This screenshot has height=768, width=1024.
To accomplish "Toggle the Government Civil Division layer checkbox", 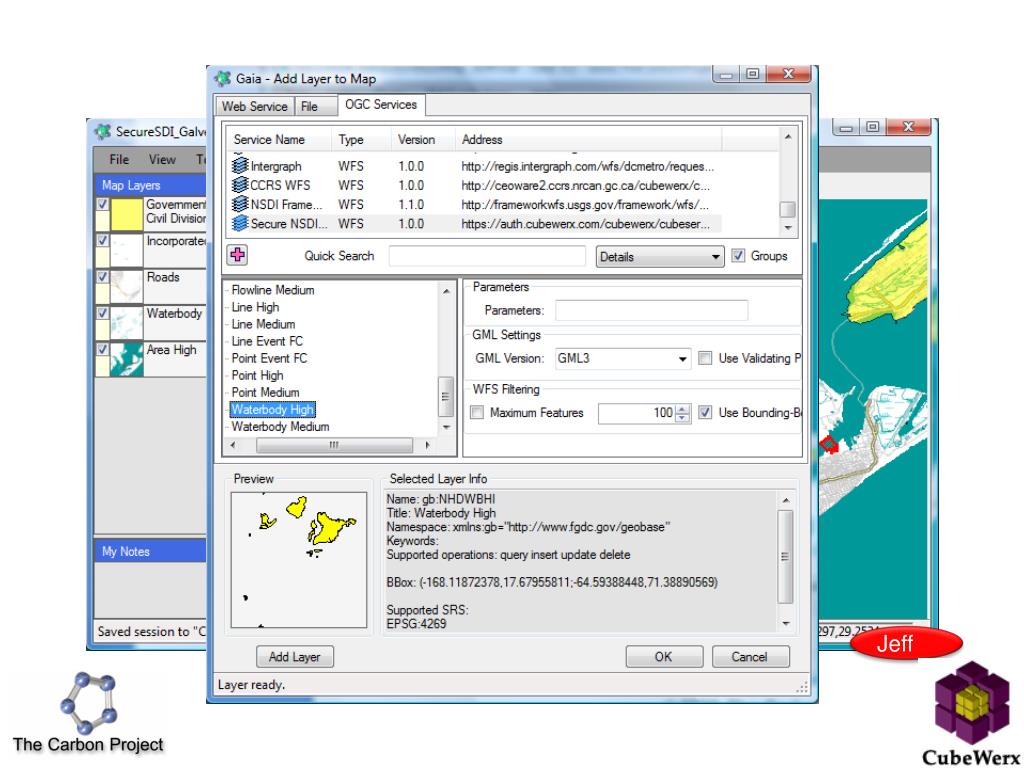I will point(103,204).
